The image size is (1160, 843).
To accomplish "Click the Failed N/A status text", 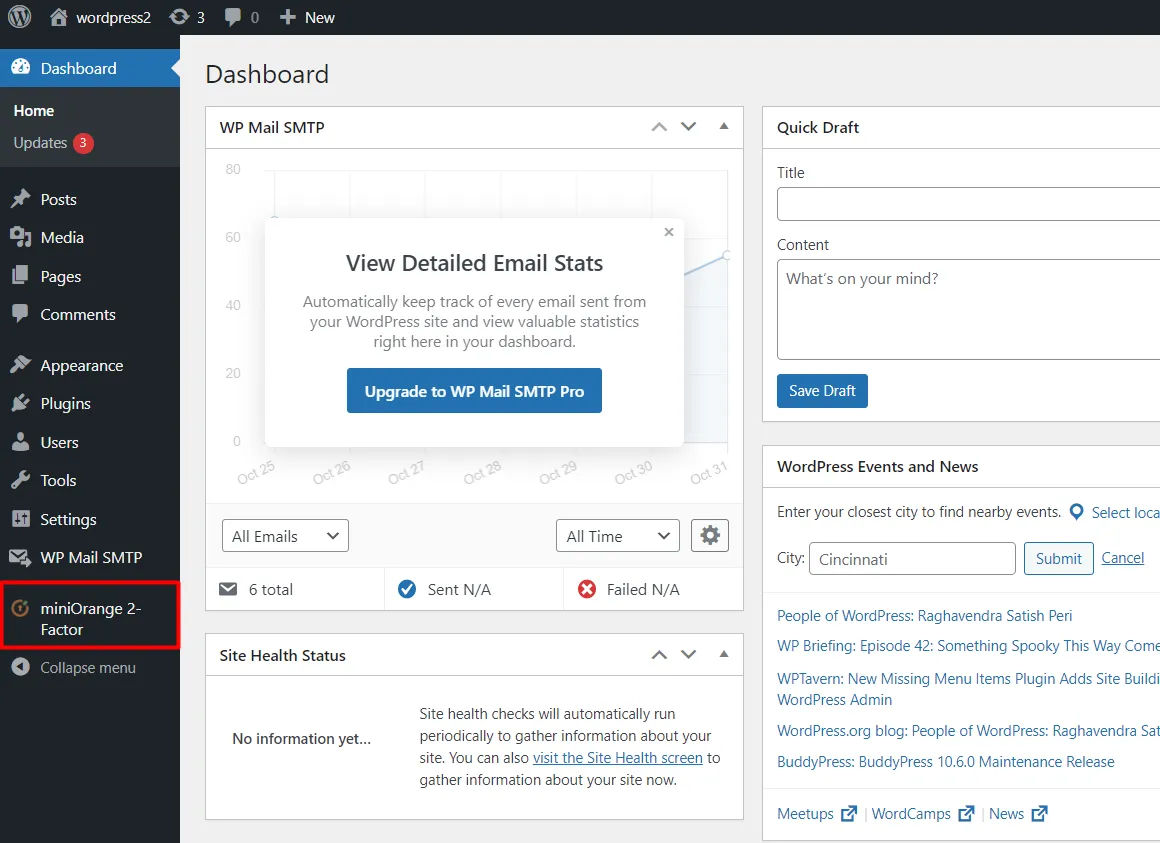I will click(x=643, y=589).
